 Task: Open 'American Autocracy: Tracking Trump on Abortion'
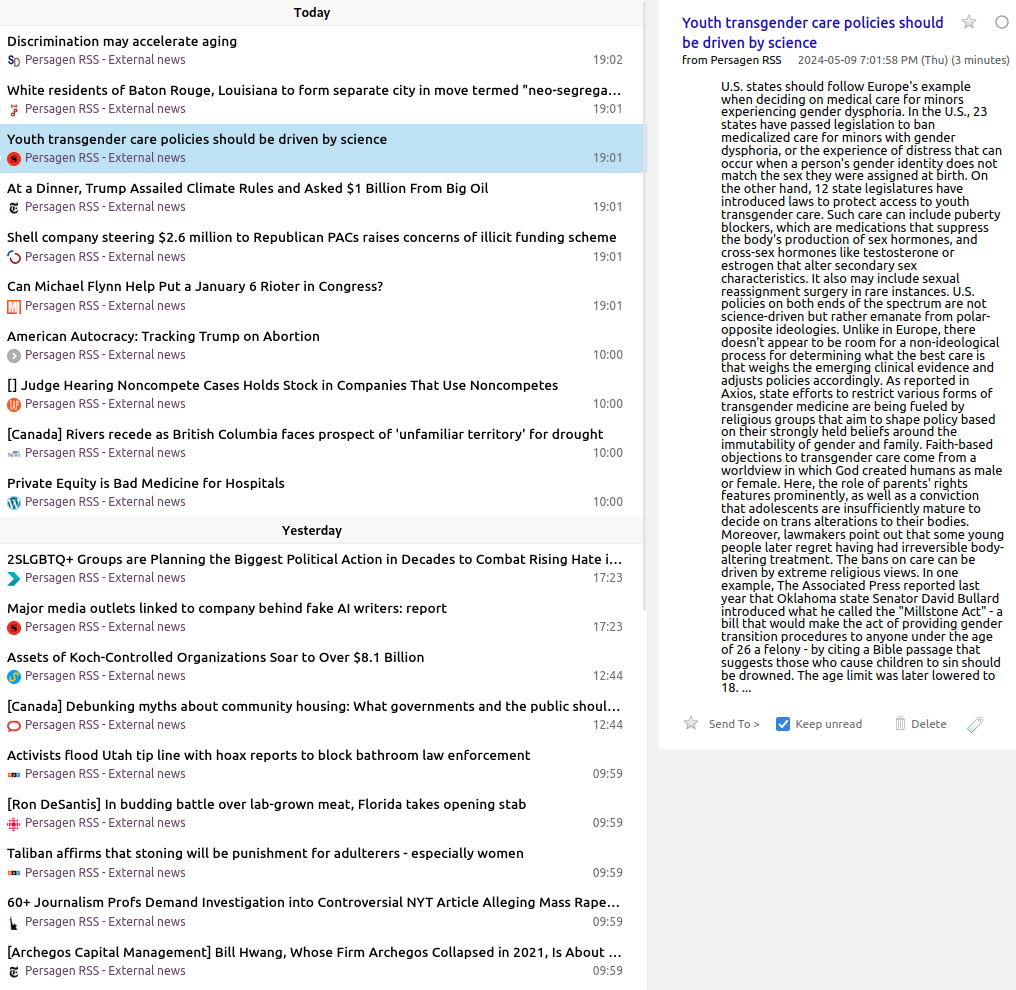163,336
